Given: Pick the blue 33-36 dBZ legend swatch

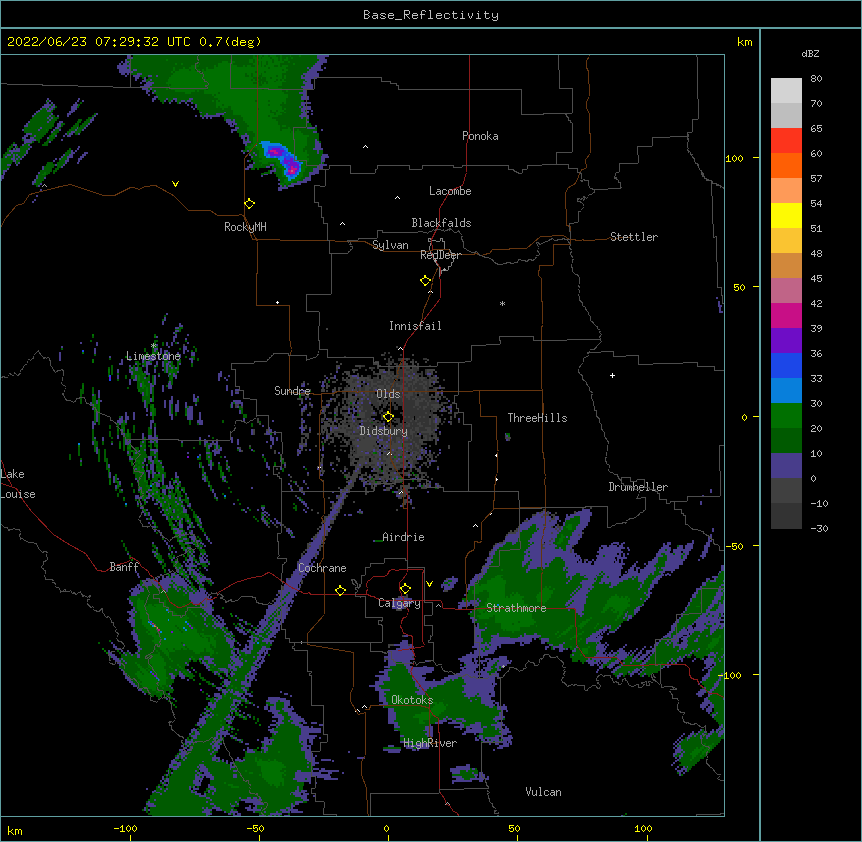Looking at the screenshot, I should tap(786, 365).
